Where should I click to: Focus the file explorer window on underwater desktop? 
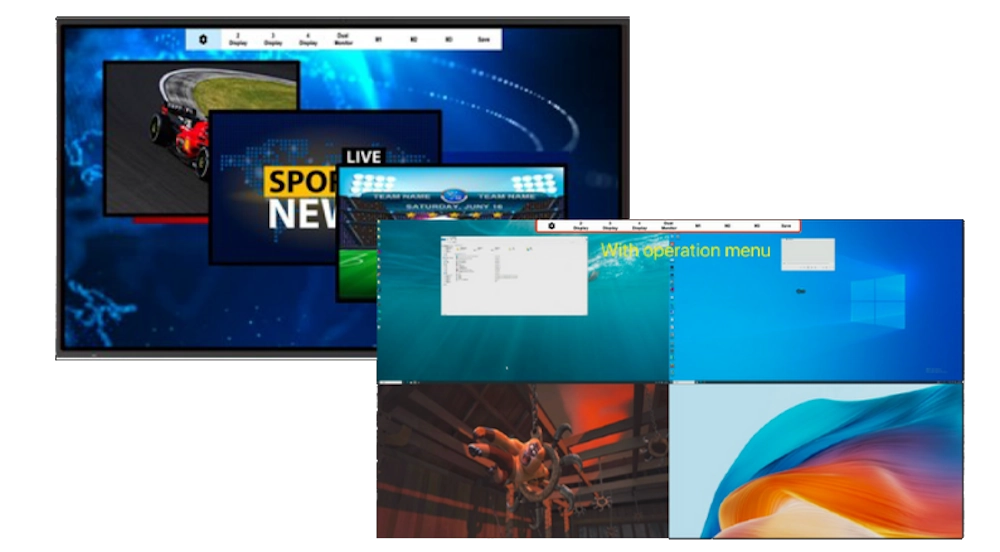(x=514, y=275)
